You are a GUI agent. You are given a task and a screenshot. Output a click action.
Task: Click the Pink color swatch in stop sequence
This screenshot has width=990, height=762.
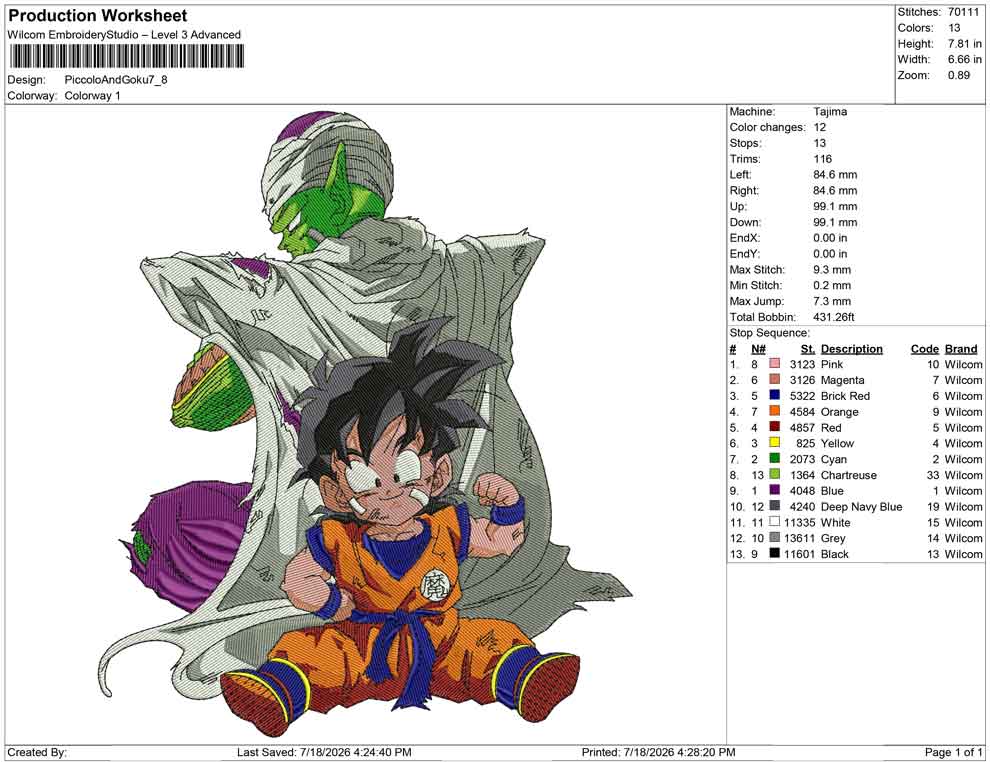click(775, 364)
